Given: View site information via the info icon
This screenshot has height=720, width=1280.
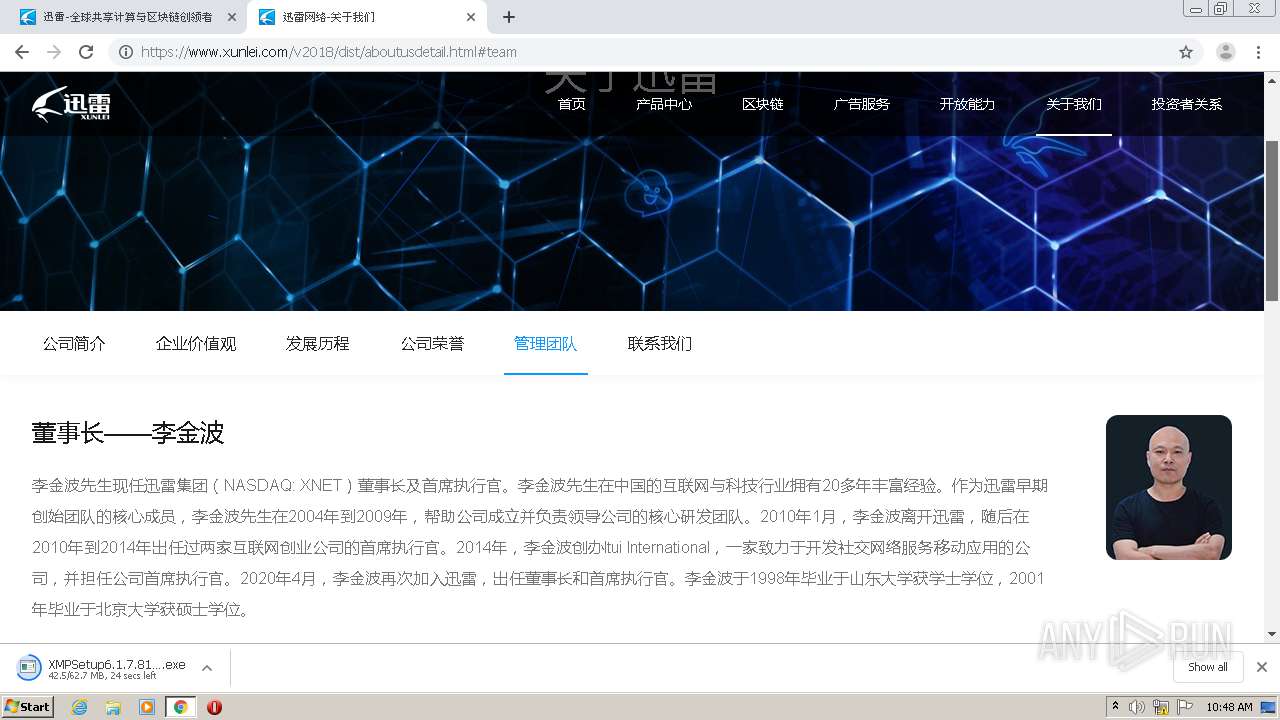Looking at the screenshot, I should click(x=126, y=52).
